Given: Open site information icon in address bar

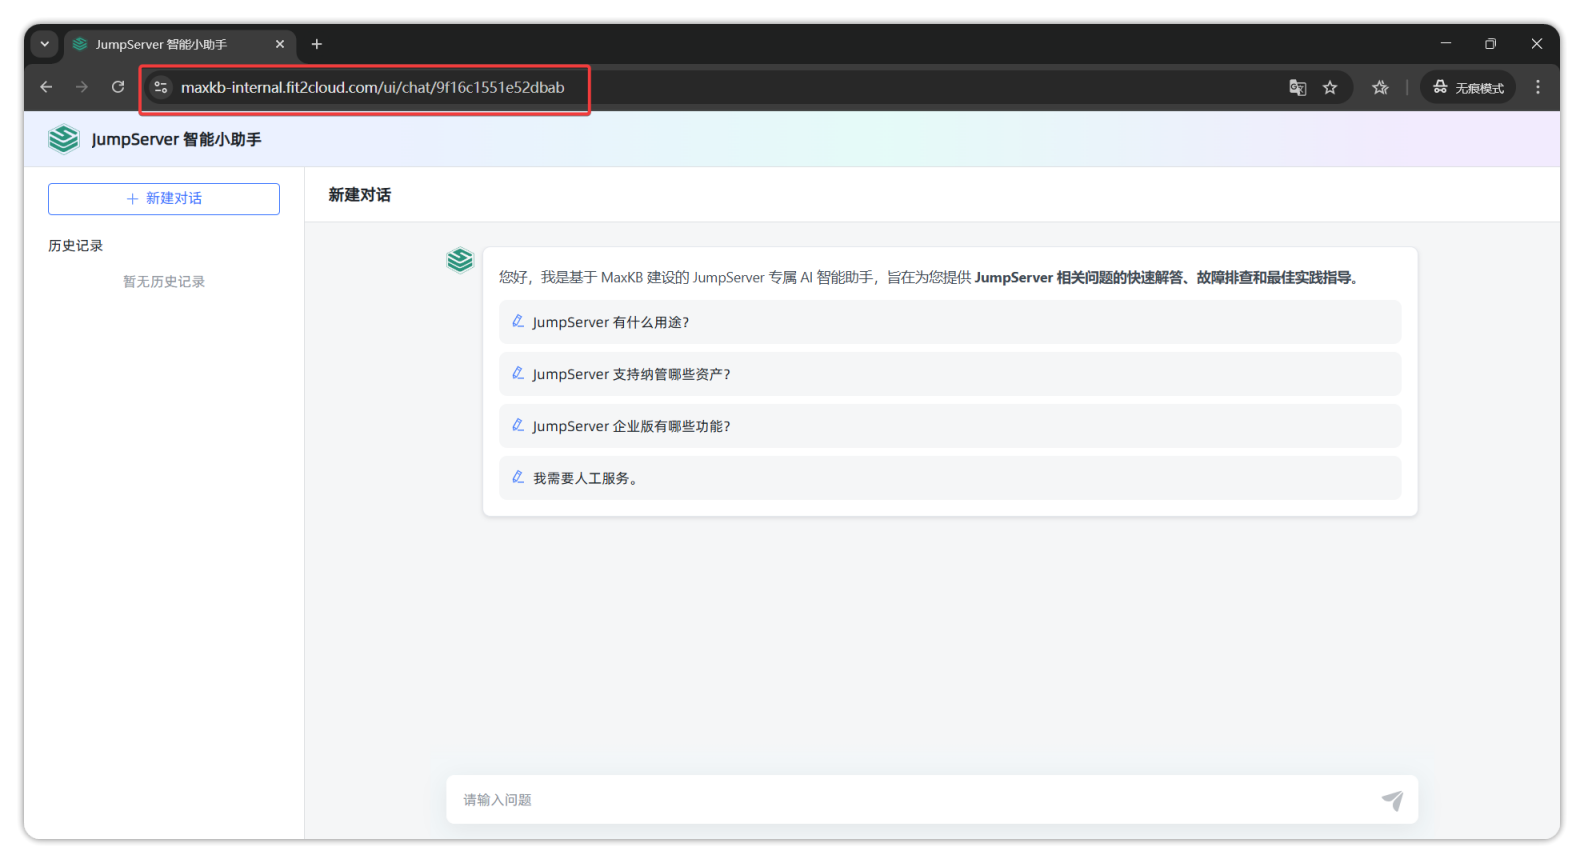Looking at the screenshot, I should point(161,87).
